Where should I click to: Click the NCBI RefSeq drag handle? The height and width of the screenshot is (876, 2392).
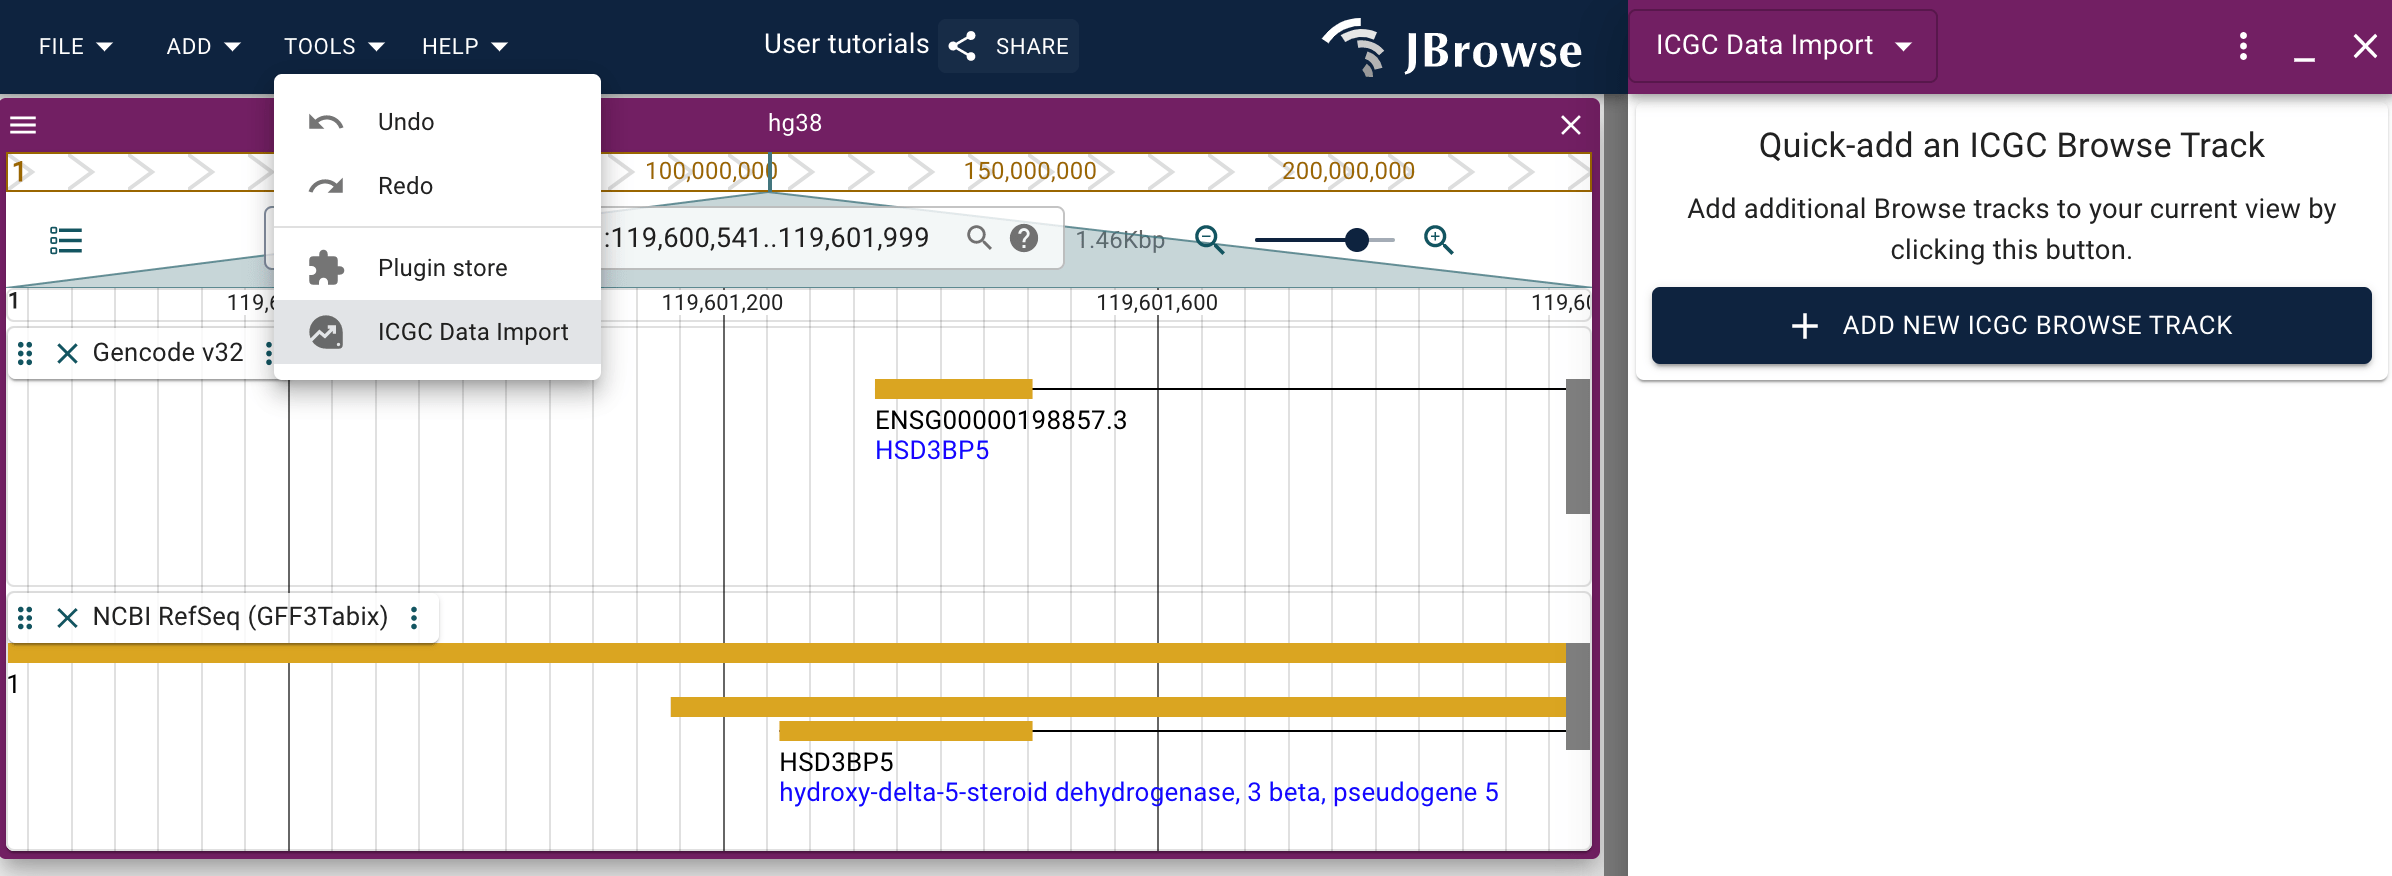pos(26,618)
